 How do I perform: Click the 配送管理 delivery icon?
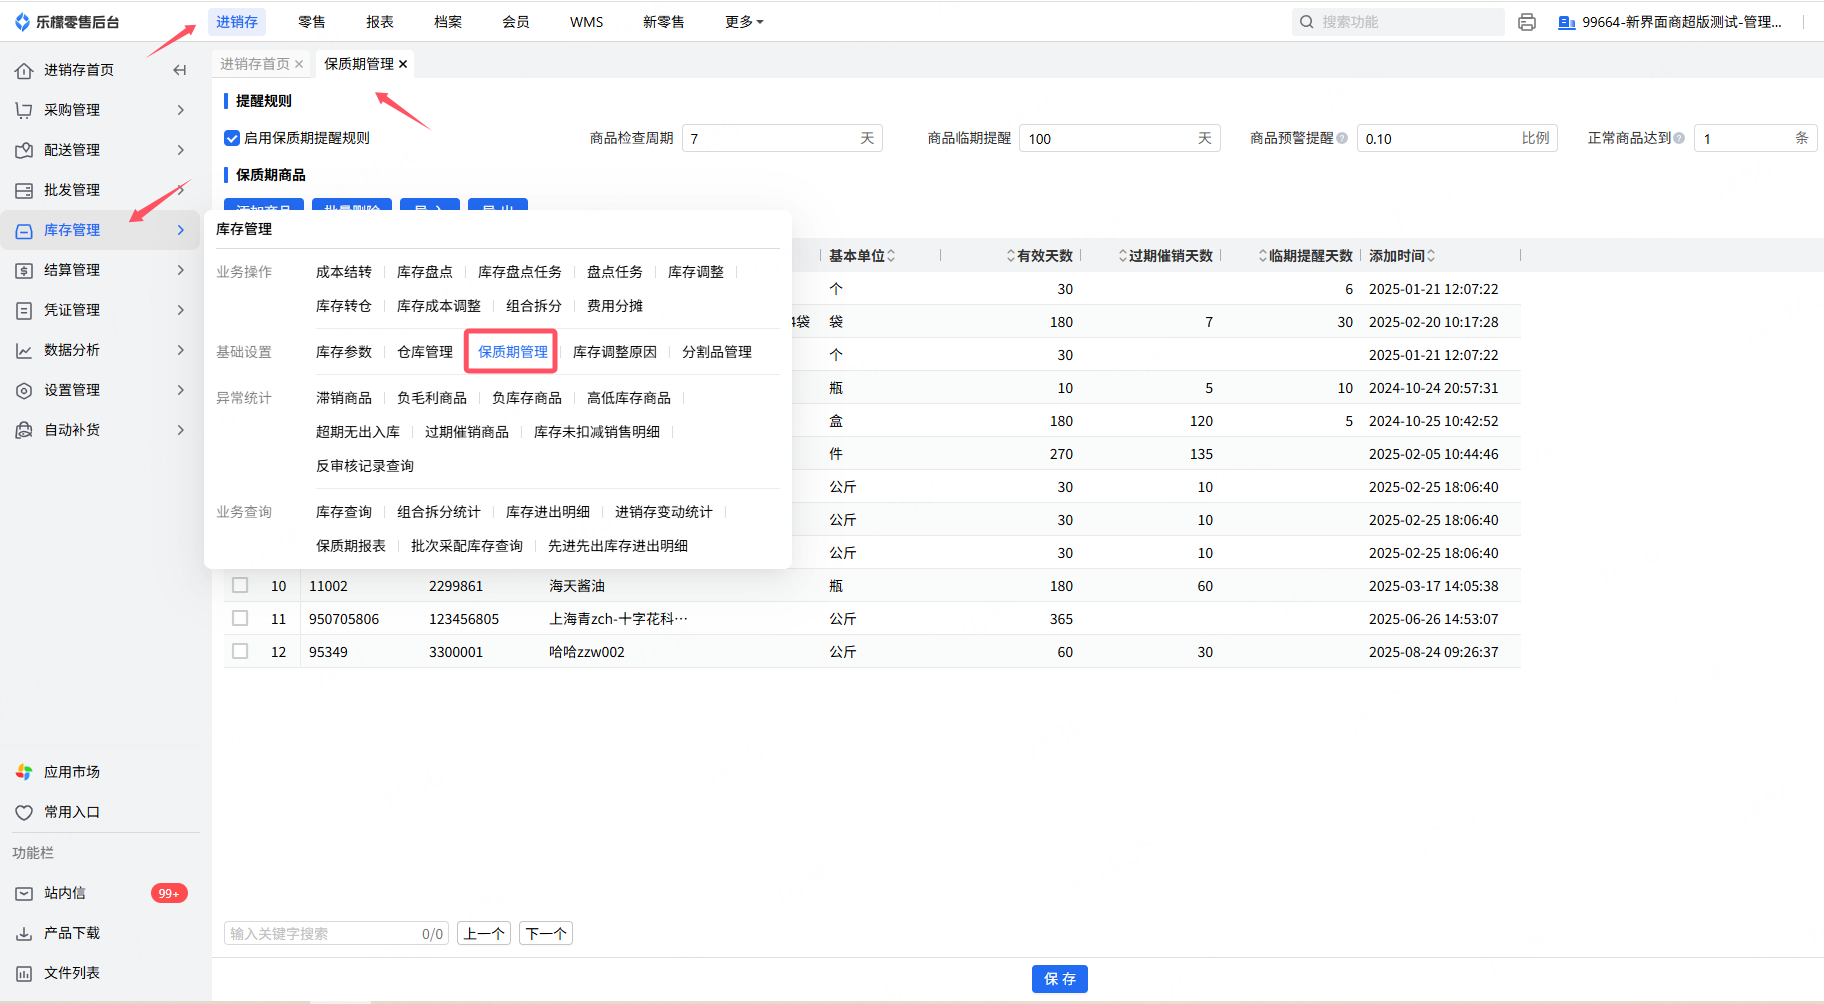click(24, 150)
